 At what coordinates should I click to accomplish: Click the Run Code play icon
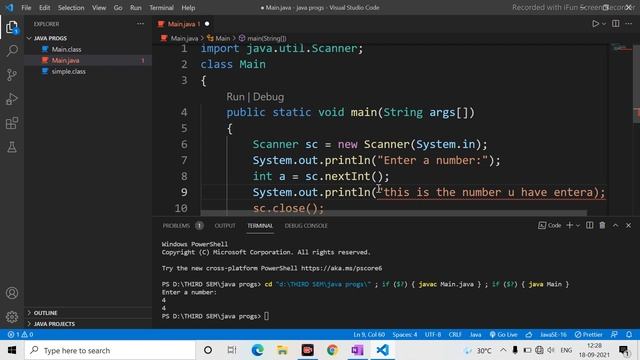596,24
